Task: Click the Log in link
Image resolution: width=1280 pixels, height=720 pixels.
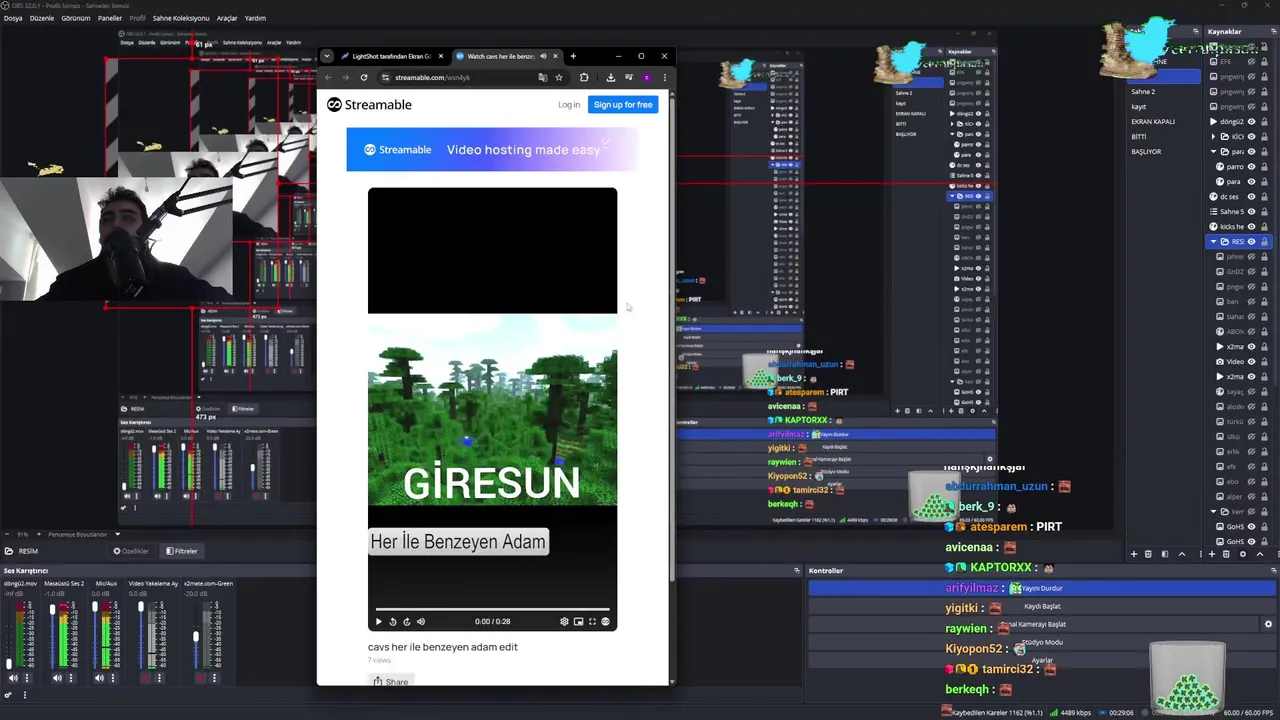Action: 569,105
